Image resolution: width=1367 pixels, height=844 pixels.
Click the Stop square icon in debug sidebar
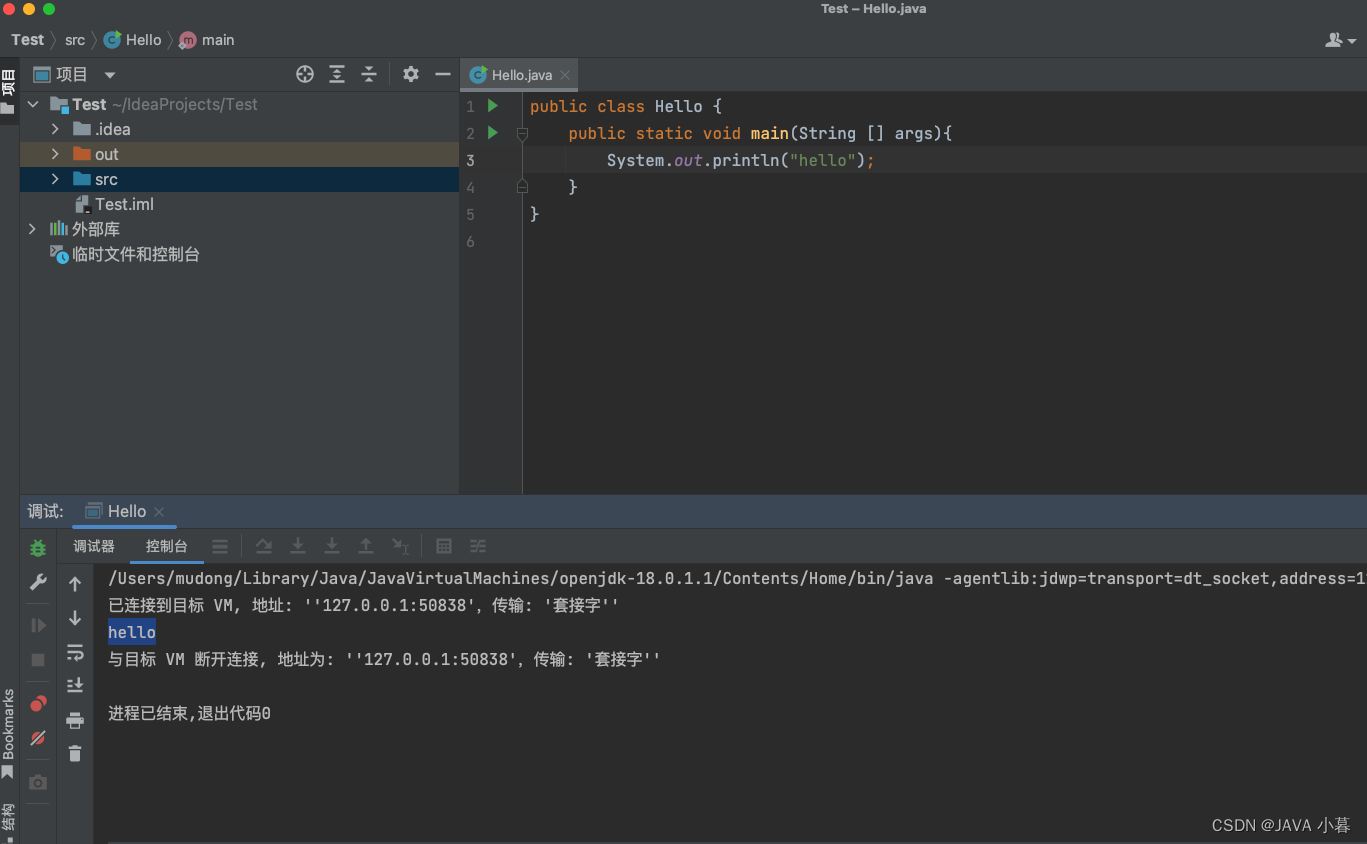38,660
